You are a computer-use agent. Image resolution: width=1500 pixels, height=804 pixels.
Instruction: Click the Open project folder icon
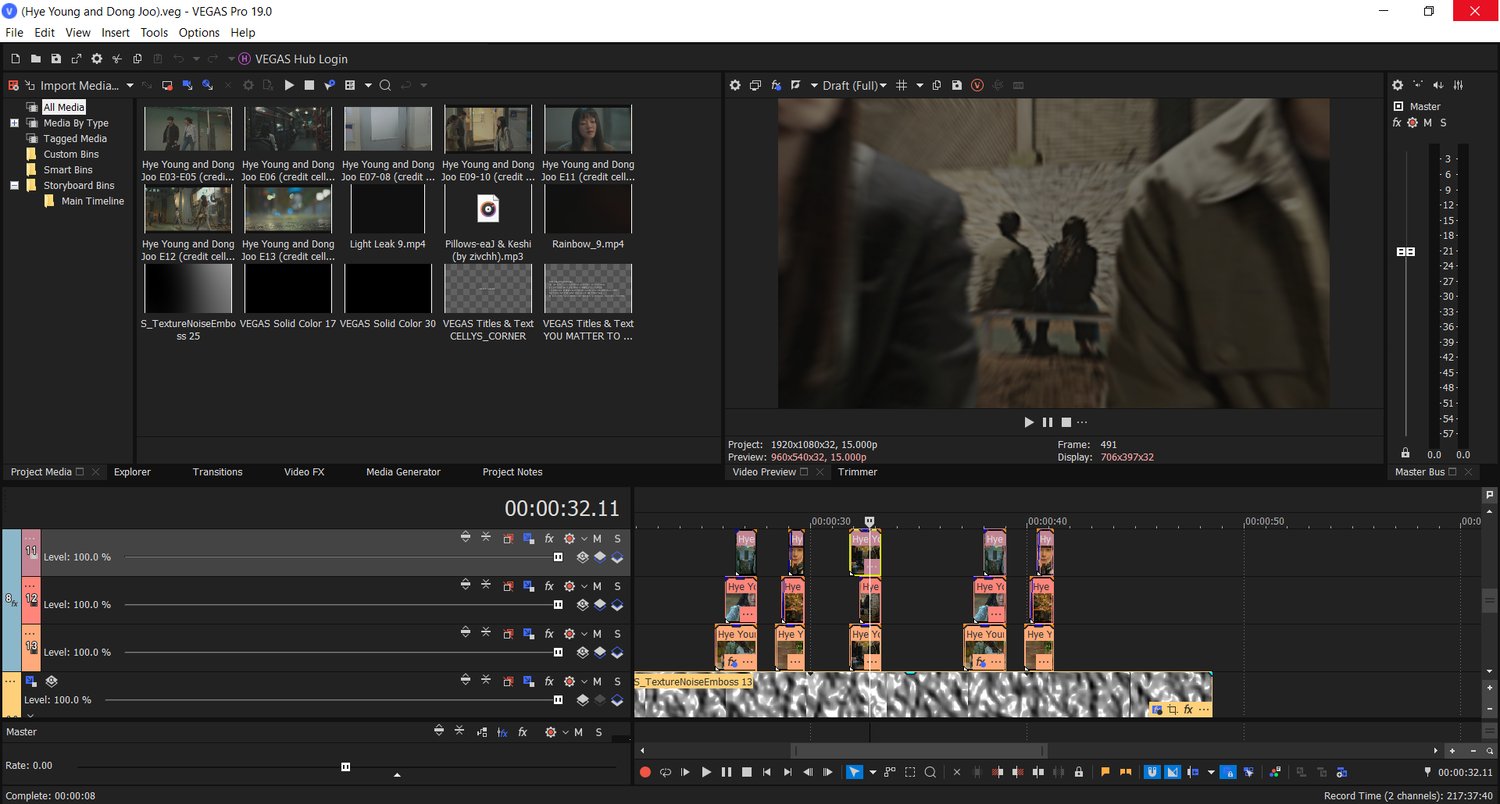(x=35, y=59)
